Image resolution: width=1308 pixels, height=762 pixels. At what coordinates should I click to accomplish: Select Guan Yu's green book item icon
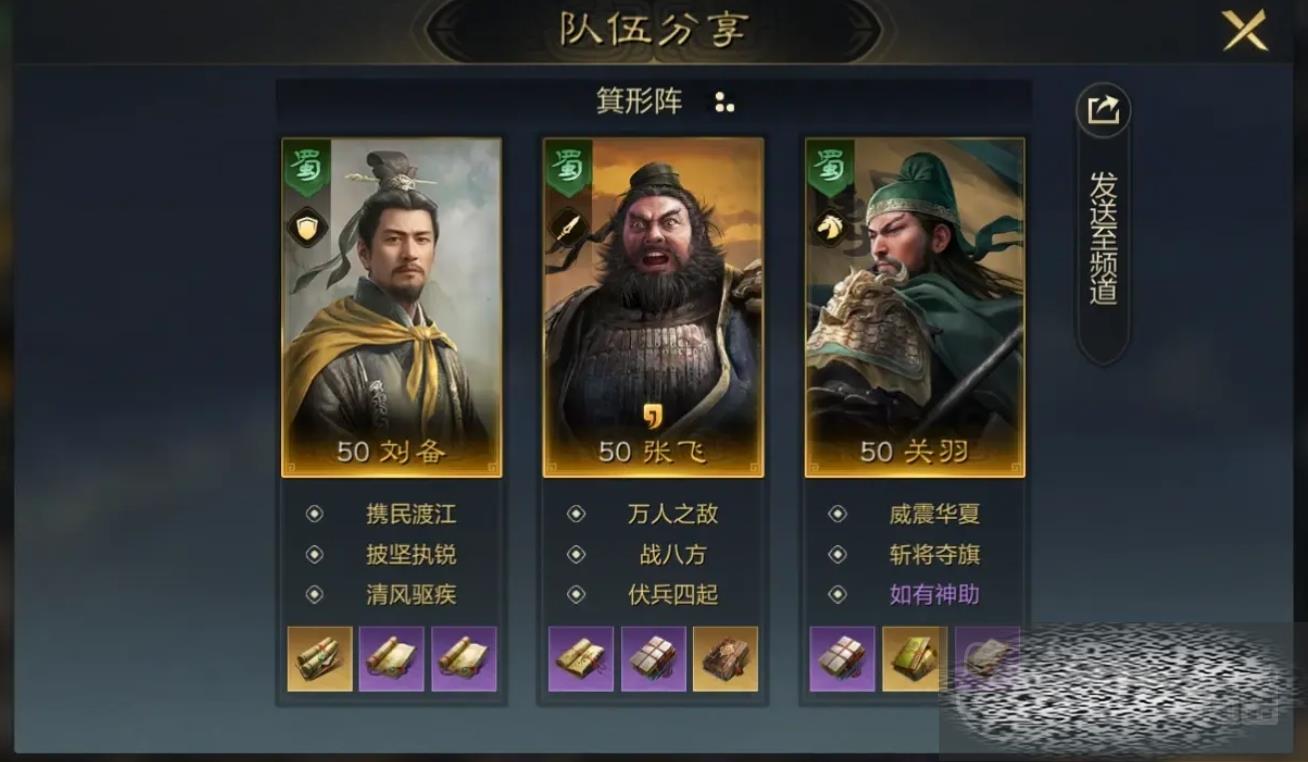[x=914, y=659]
